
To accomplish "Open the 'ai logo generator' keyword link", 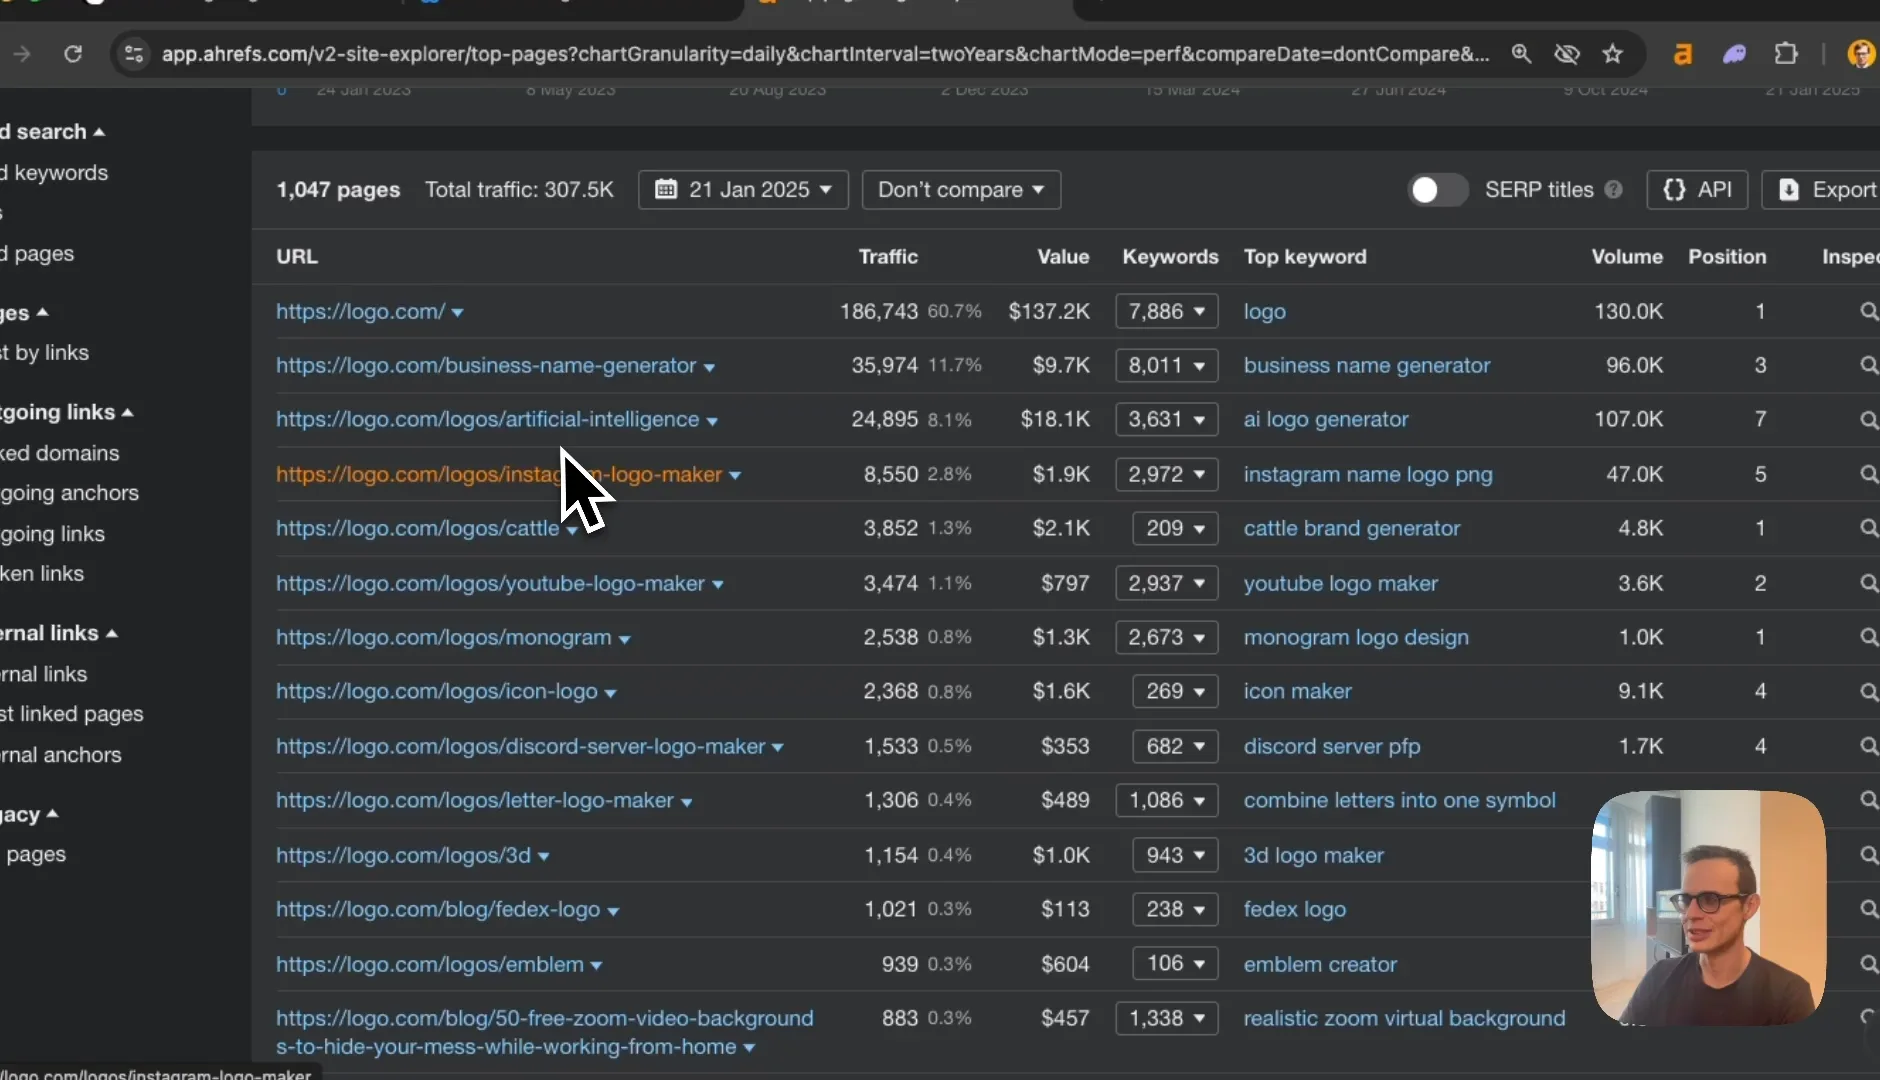I will tap(1325, 420).
